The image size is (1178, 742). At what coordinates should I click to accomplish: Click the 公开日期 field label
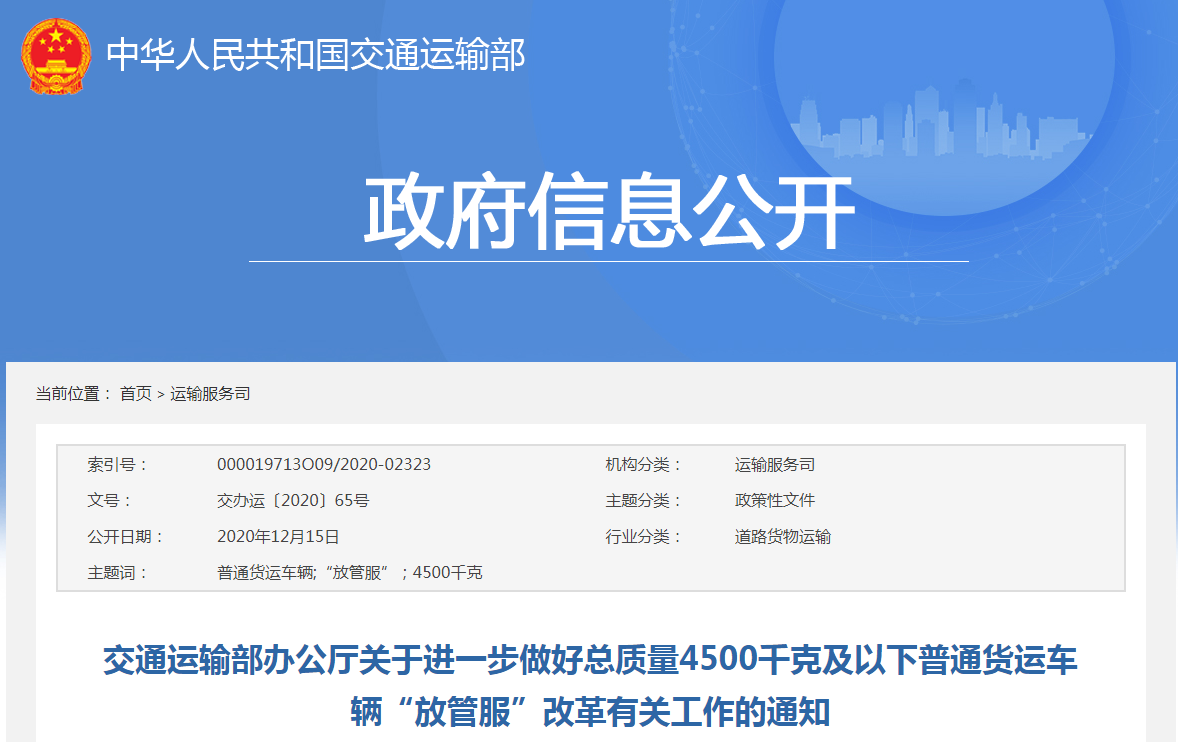(126, 537)
